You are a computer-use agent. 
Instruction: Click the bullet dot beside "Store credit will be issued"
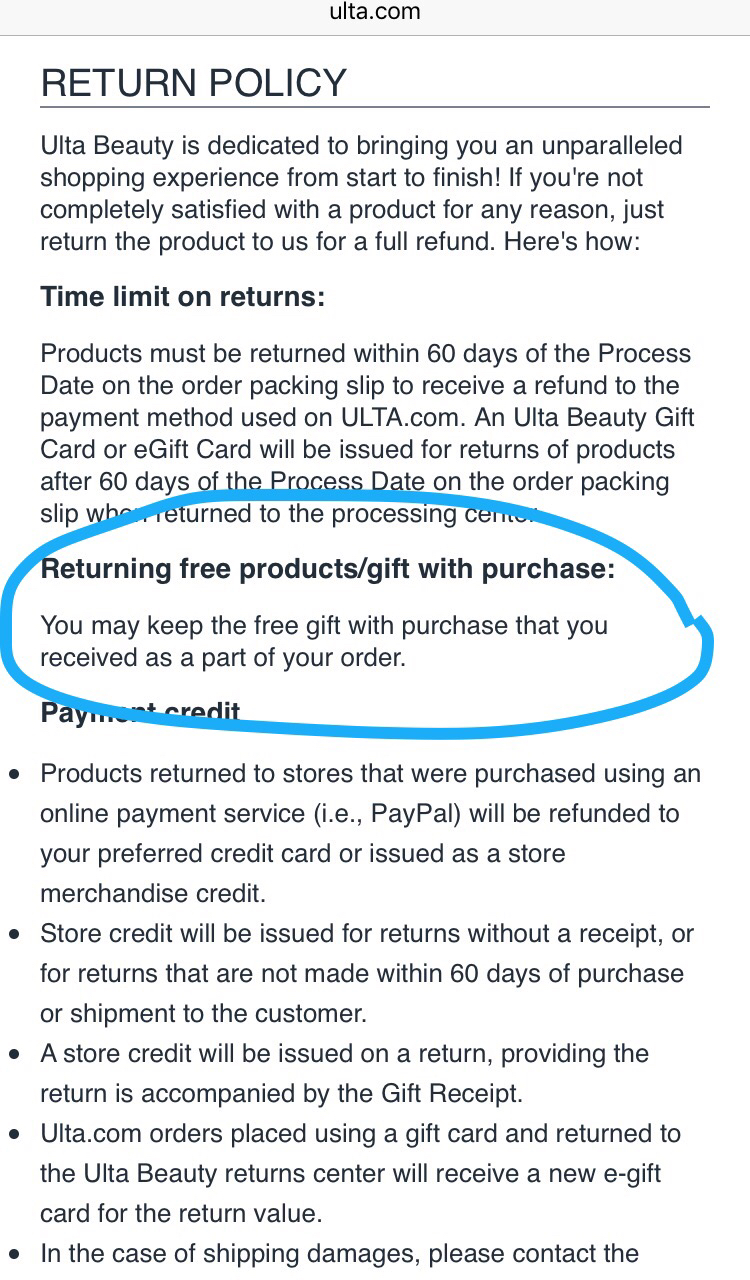(x=14, y=935)
